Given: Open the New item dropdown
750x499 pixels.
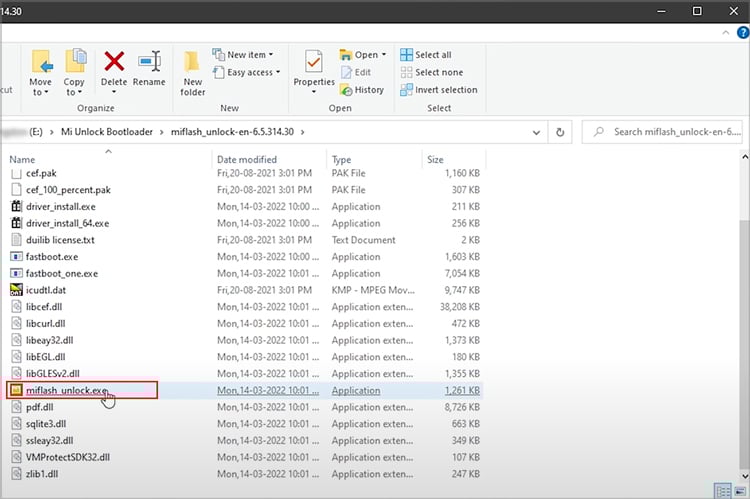Looking at the screenshot, I should pyautogui.click(x=243, y=55).
